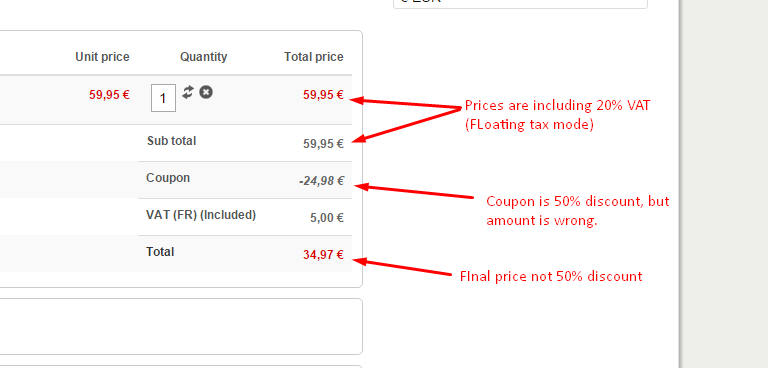Click the product row total price 59,95 €
This screenshot has height=368, width=768.
323,95
